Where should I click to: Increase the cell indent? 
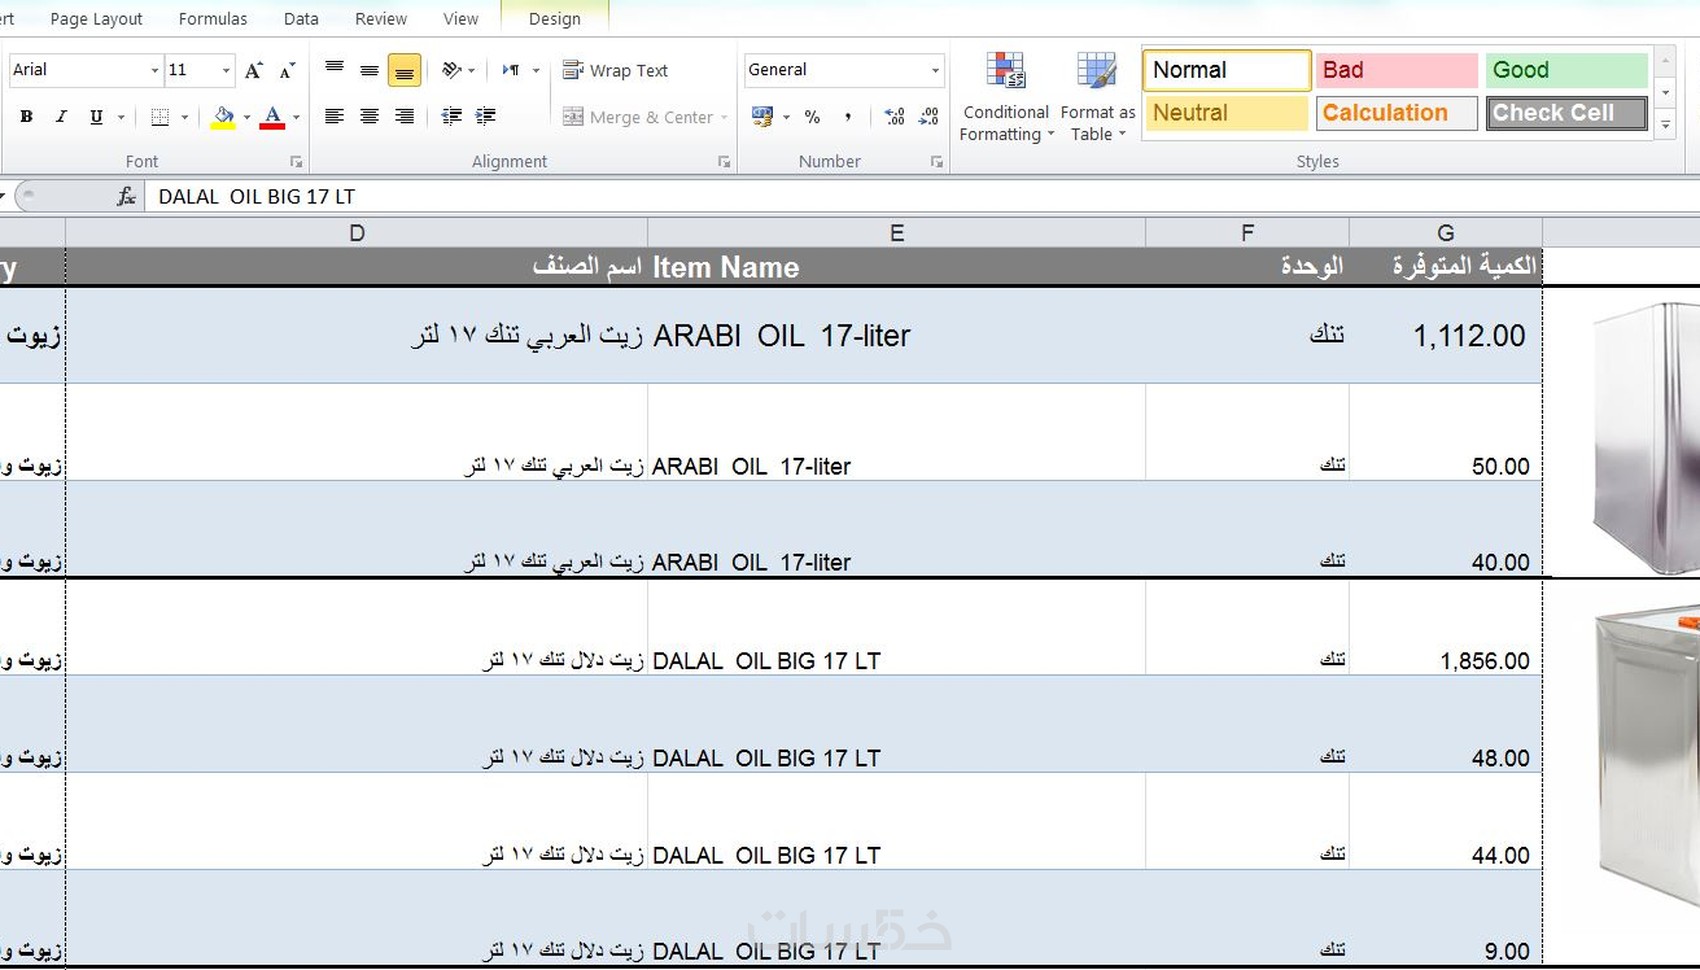point(486,117)
